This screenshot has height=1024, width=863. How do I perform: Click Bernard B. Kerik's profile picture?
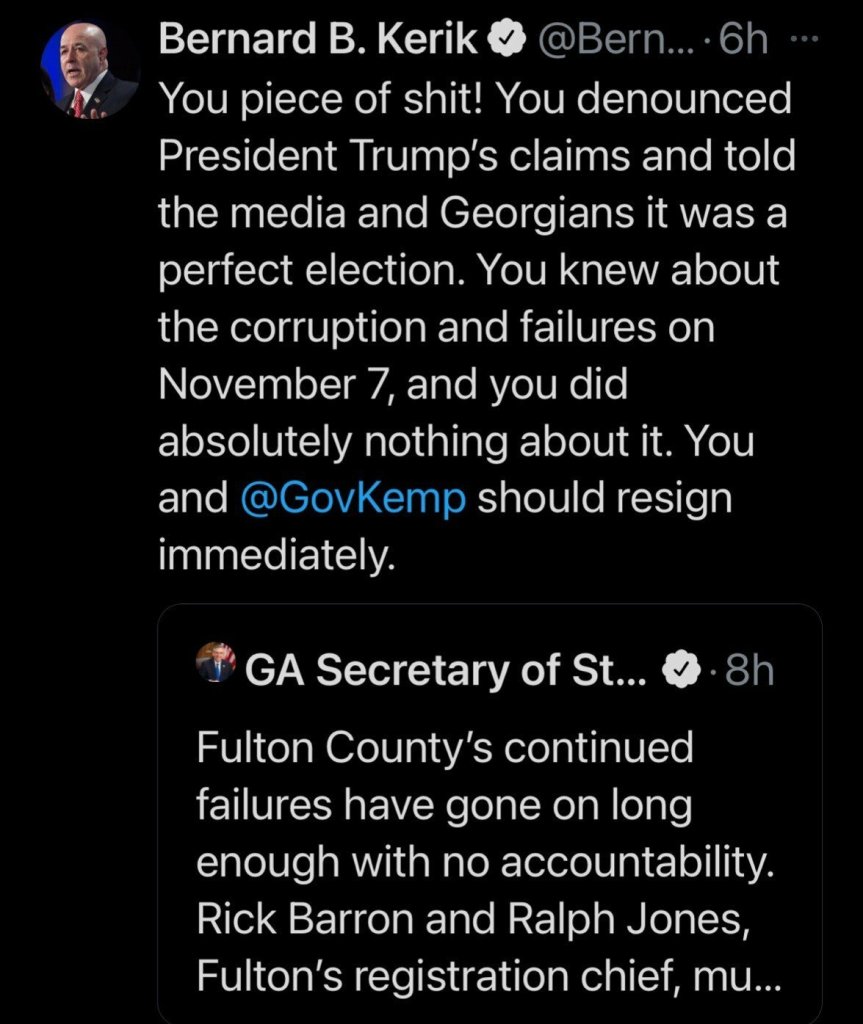89,70
